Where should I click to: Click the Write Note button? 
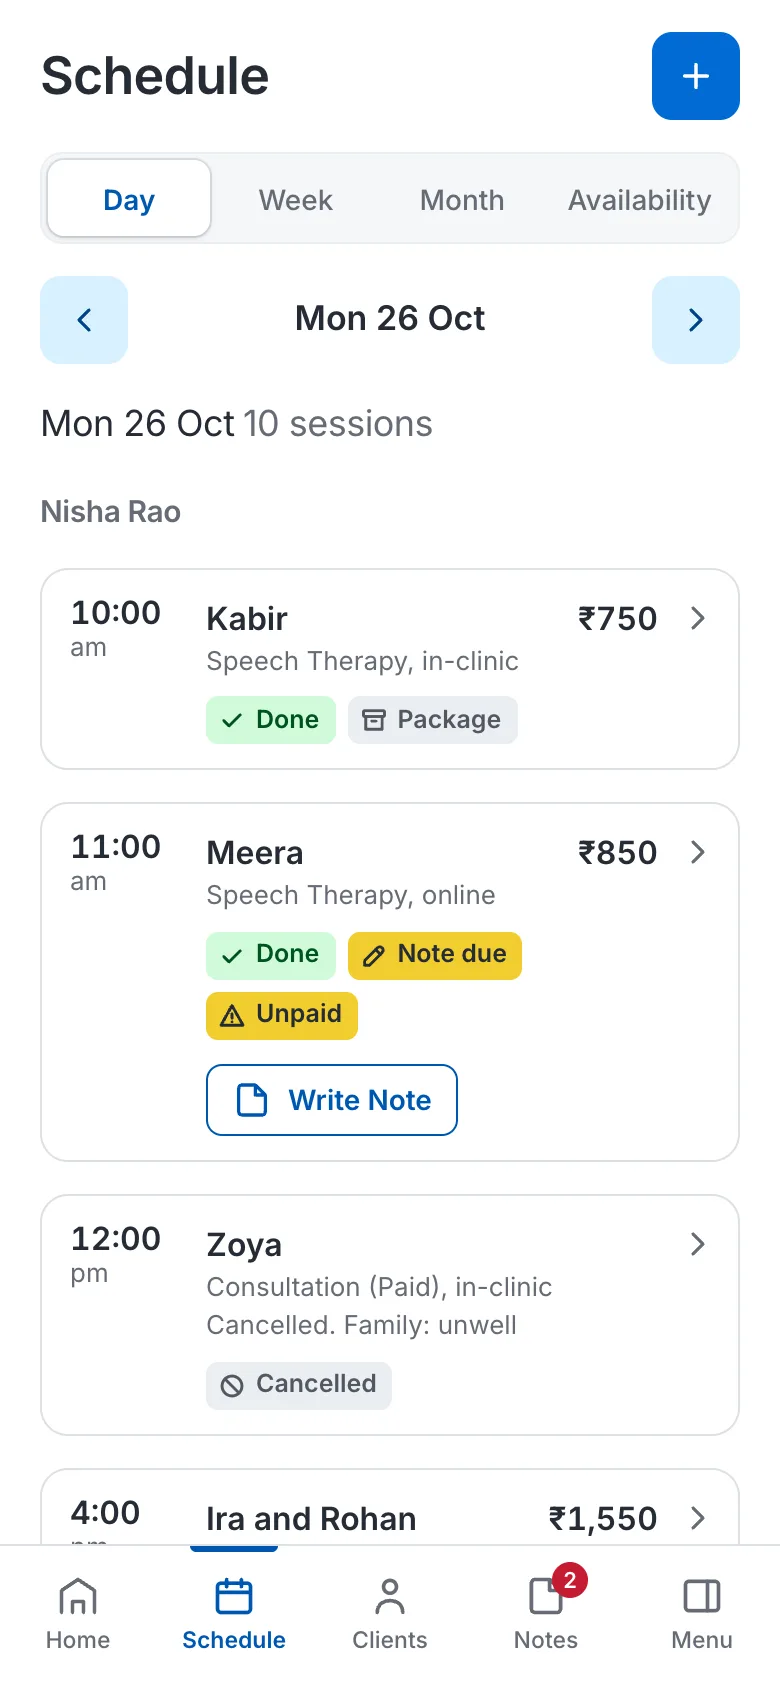[x=332, y=1100]
